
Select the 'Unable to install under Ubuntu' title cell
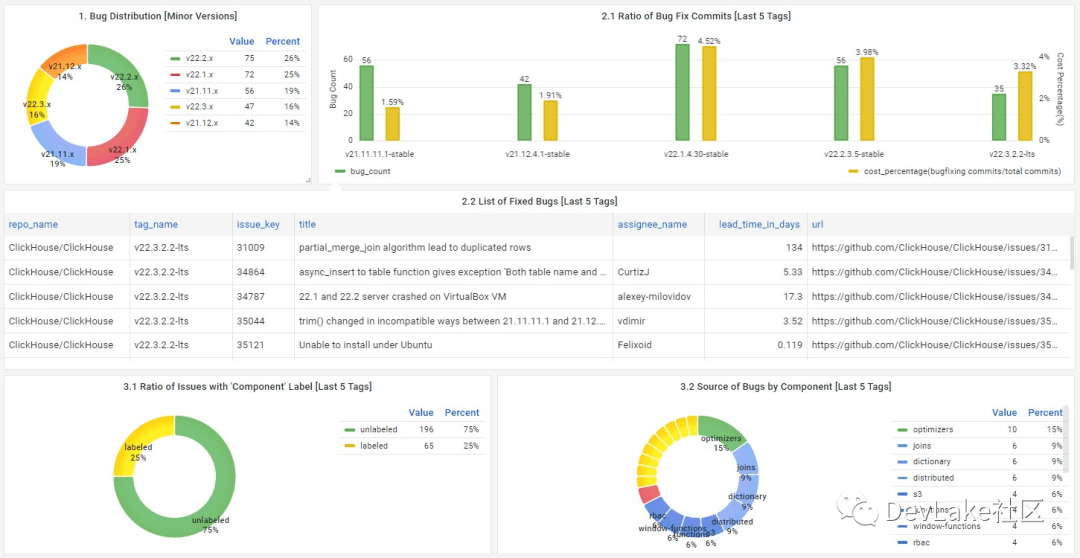[x=365, y=345]
